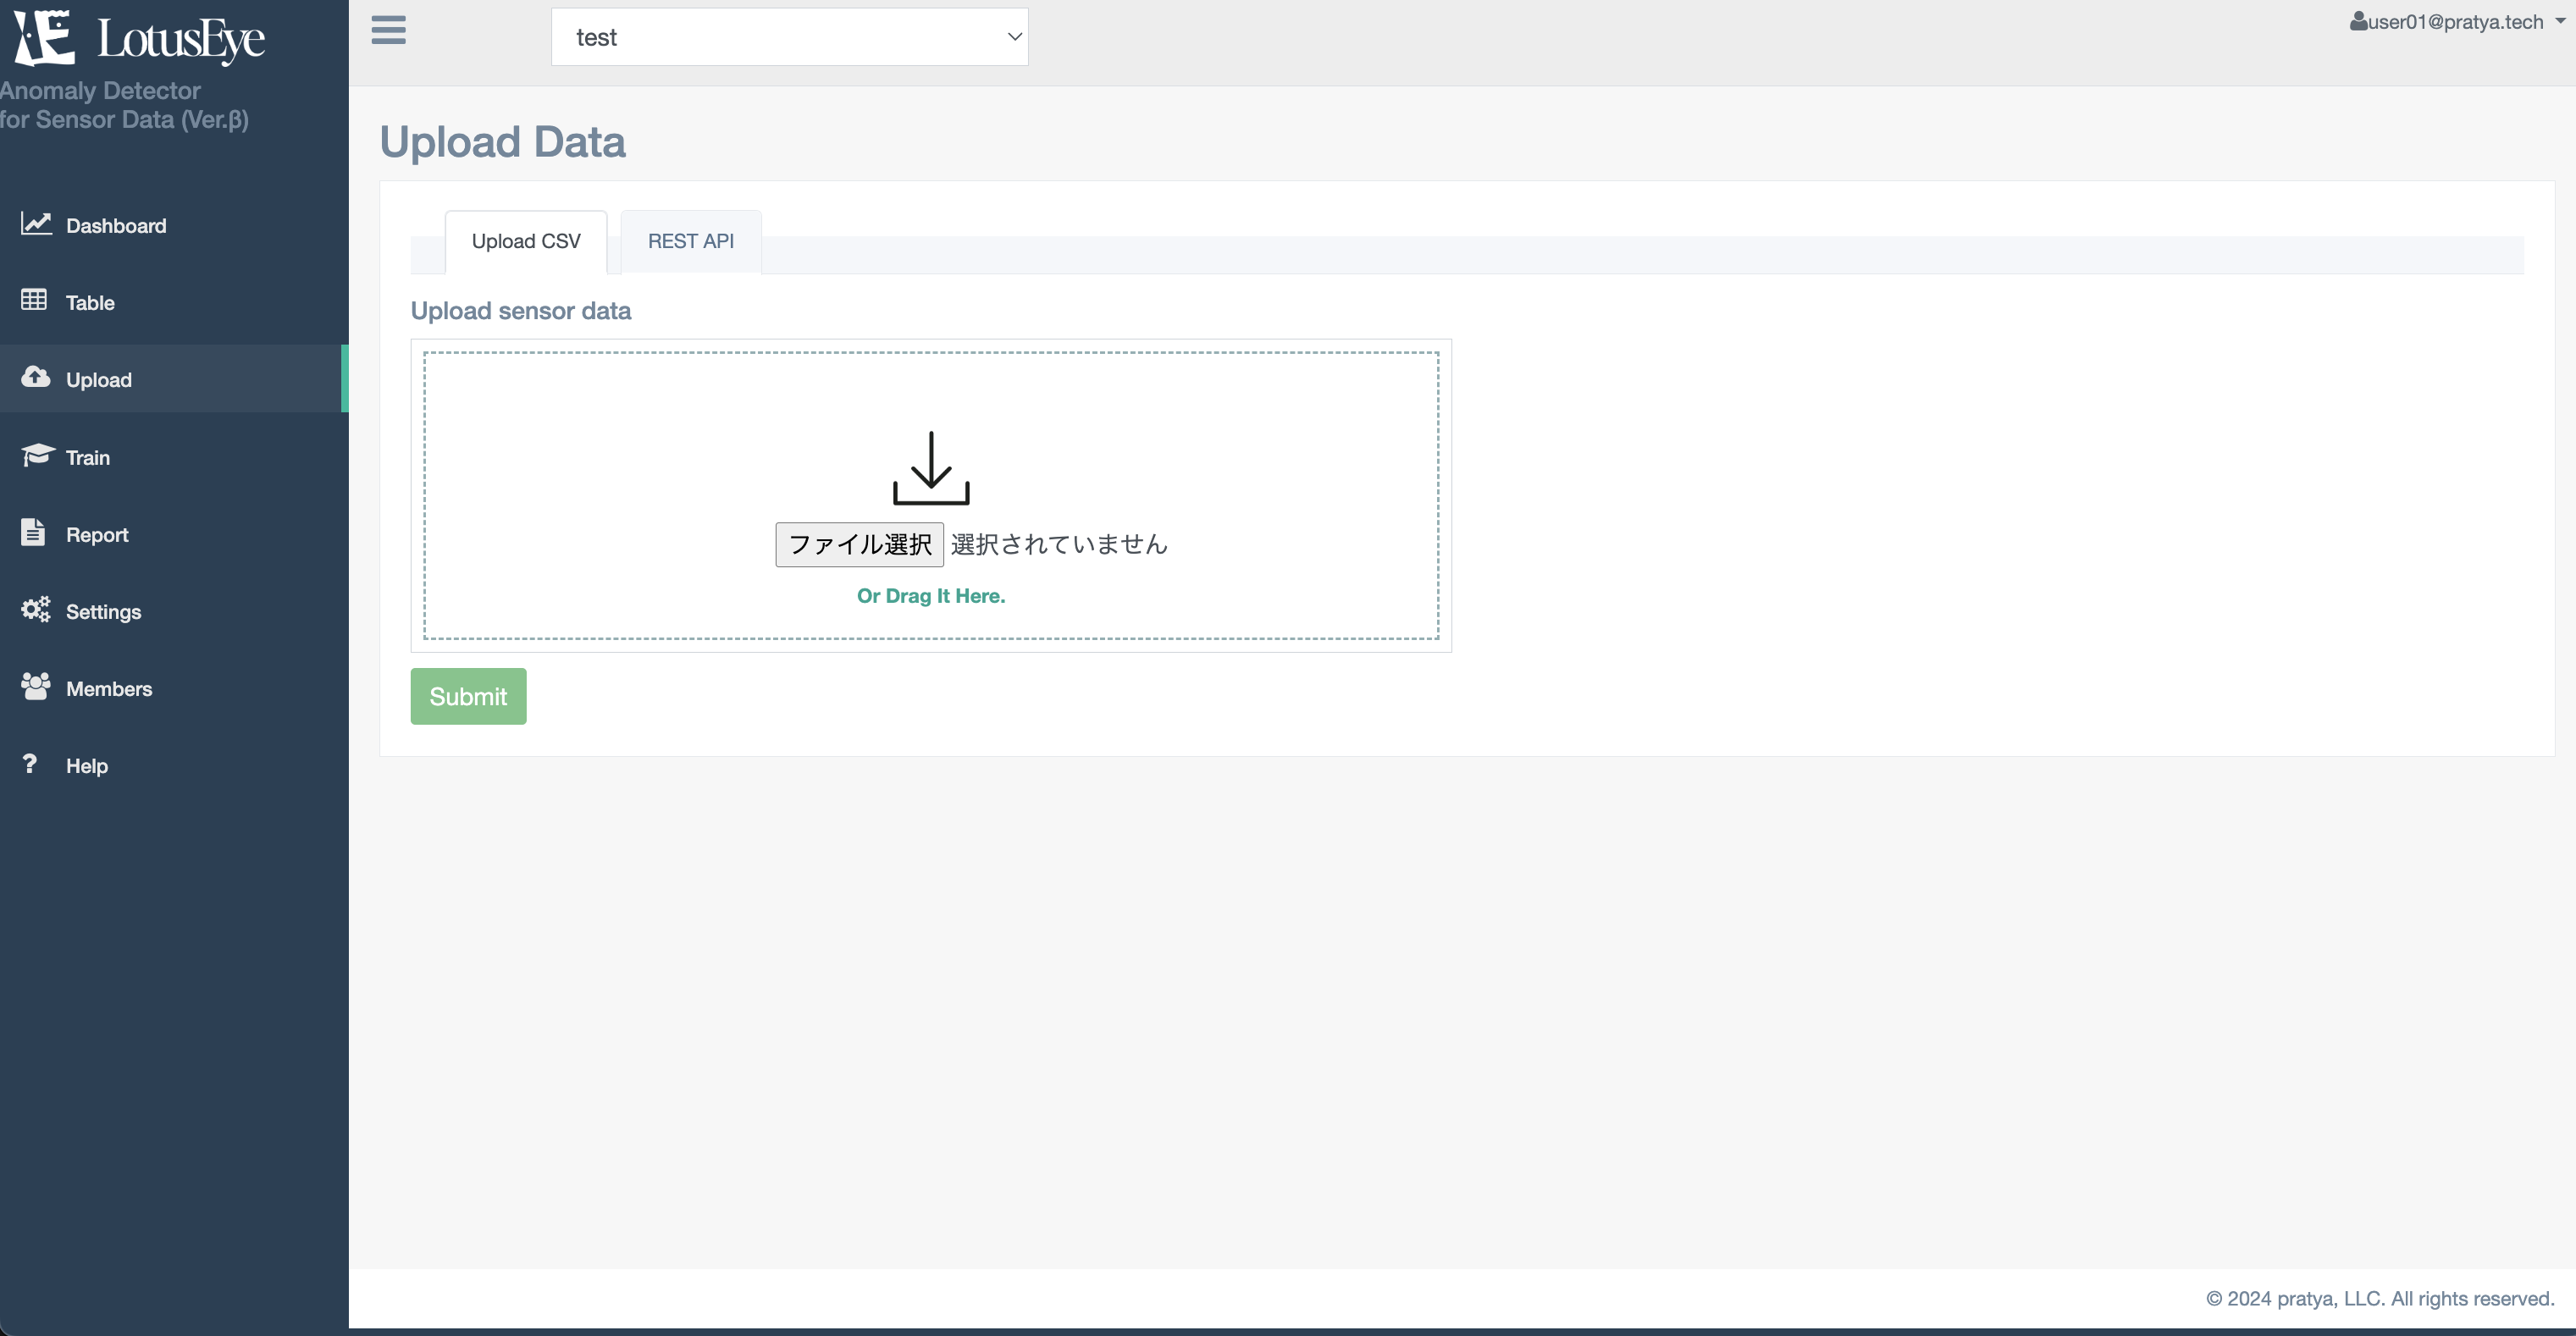Viewport: 2576px width, 1336px height.
Task: Click the Help question mark icon
Action: pyautogui.click(x=30, y=764)
